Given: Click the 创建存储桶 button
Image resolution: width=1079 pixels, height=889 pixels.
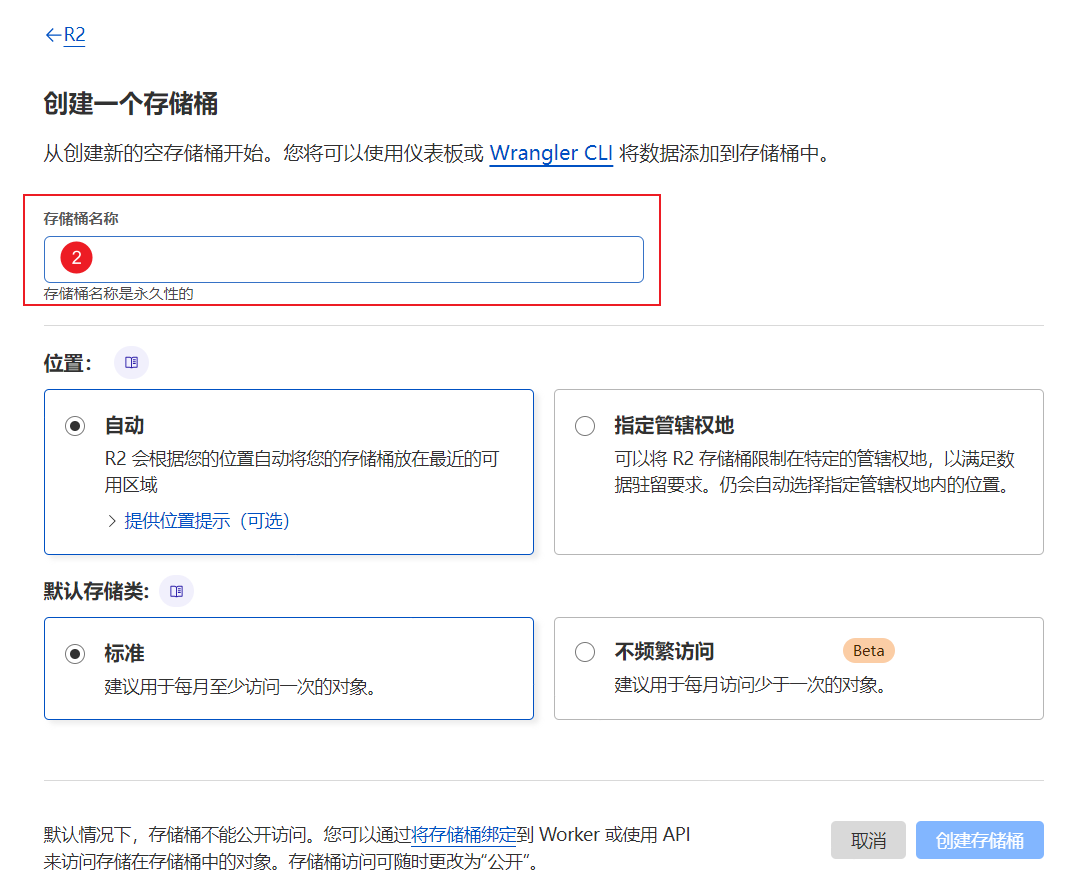Looking at the screenshot, I should click(979, 840).
